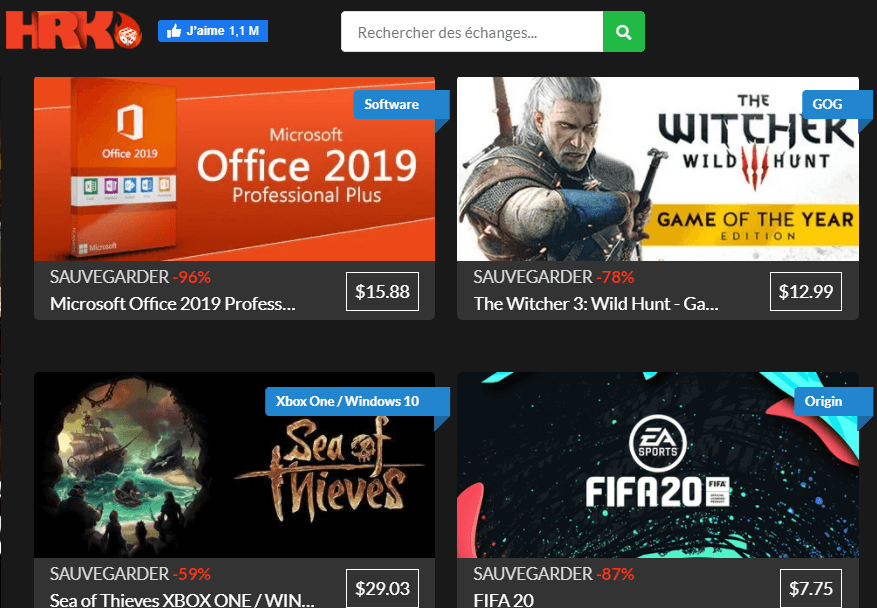Click the Facebook J'aime 1,1 M button
This screenshot has height=608, width=877.
pos(213,31)
